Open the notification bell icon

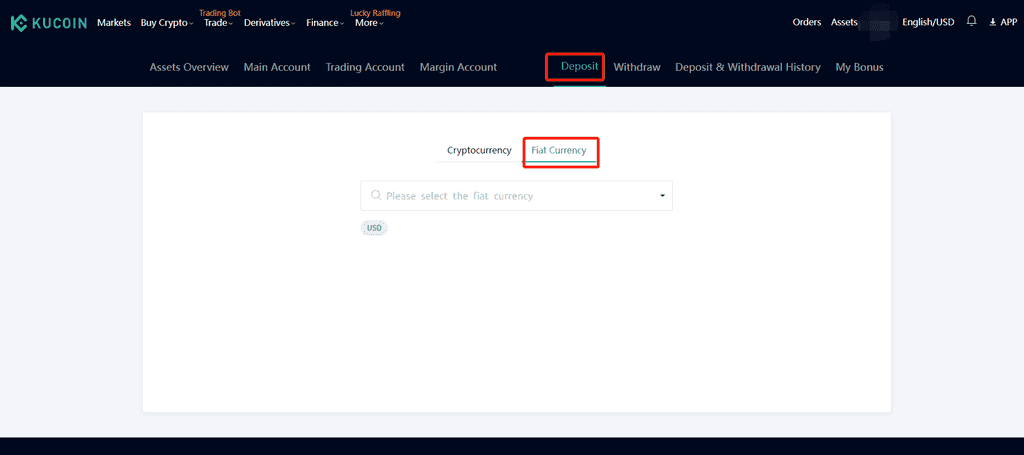point(971,22)
